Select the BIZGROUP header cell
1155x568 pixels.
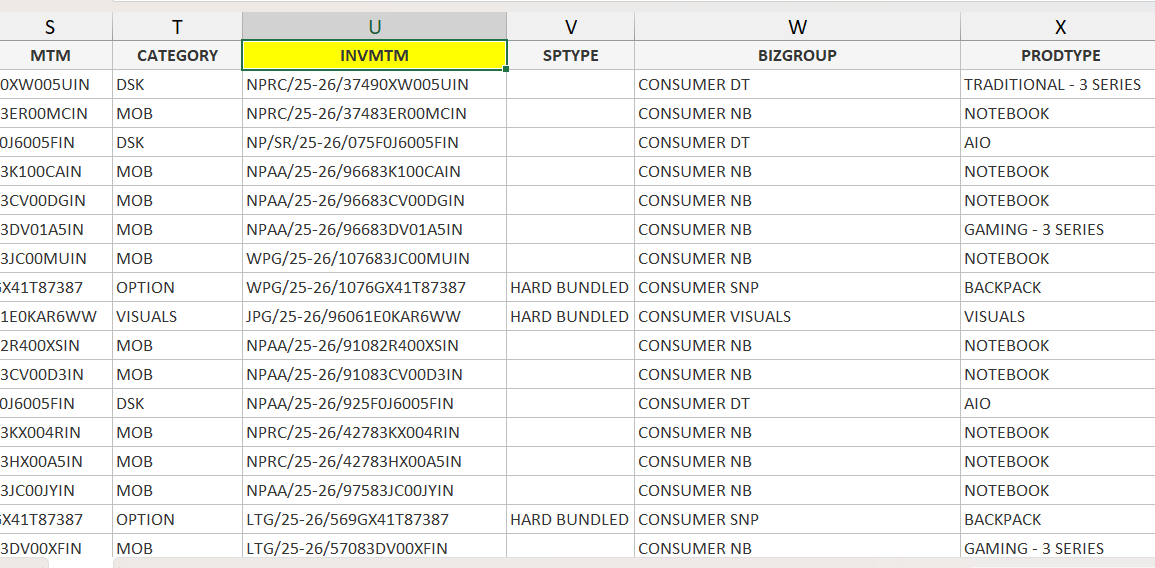[x=797, y=56]
